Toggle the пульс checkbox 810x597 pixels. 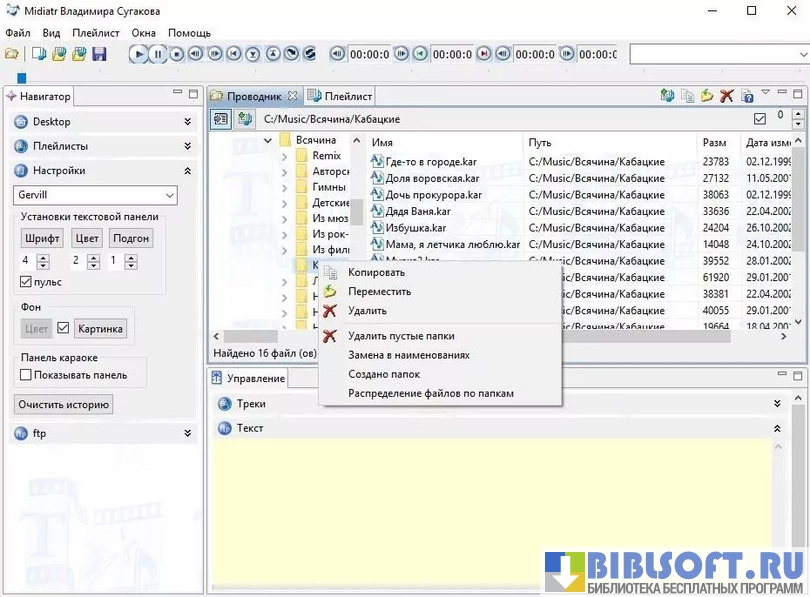coord(27,282)
